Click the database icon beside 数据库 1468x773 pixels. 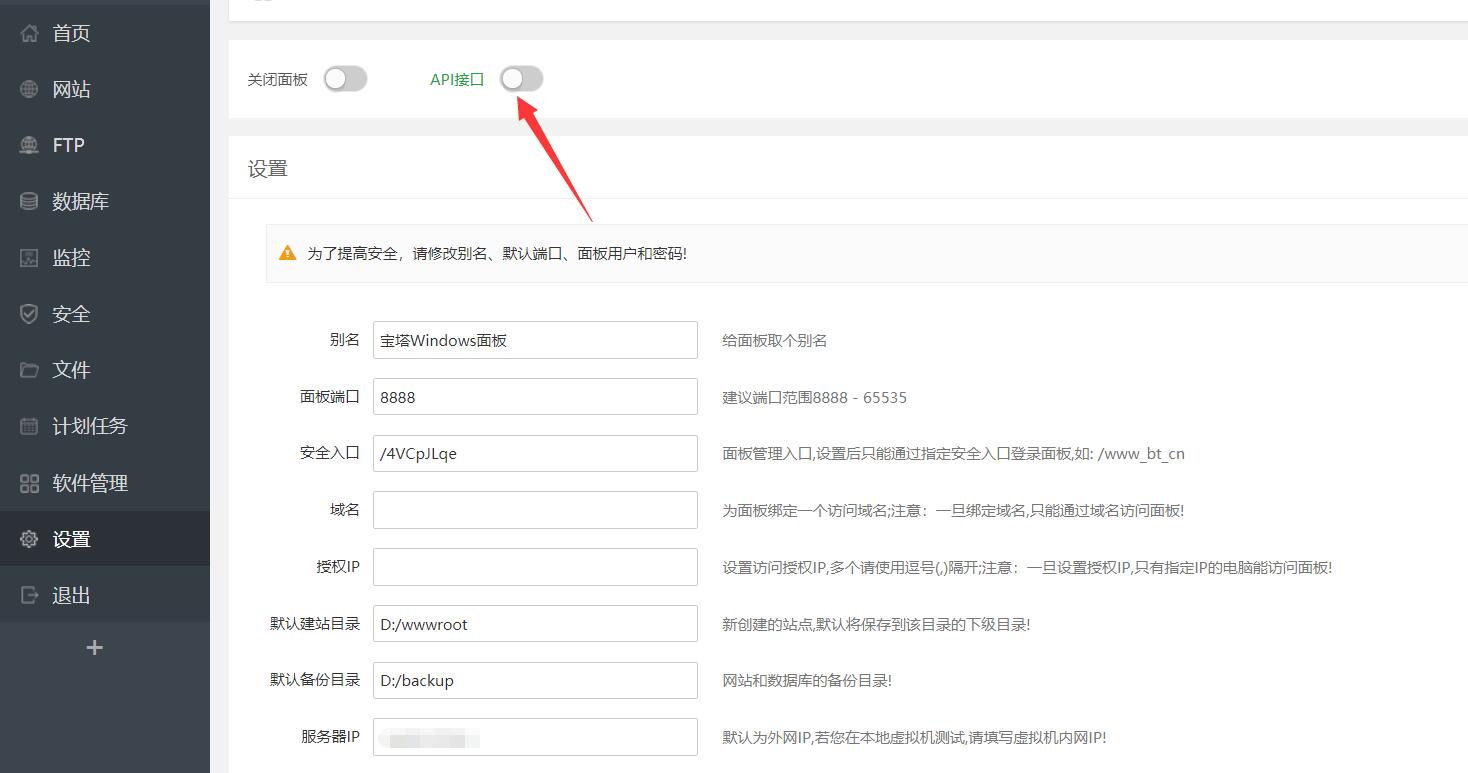point(29,201)
